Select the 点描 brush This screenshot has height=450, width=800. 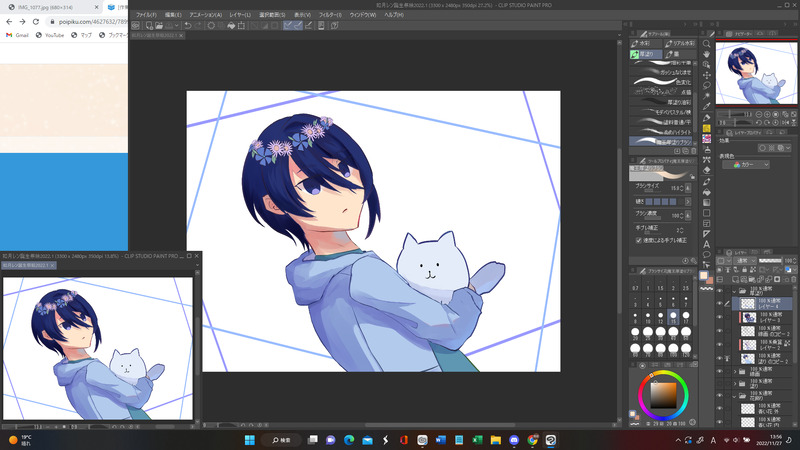pyautogui.click(x=661, y=92)
